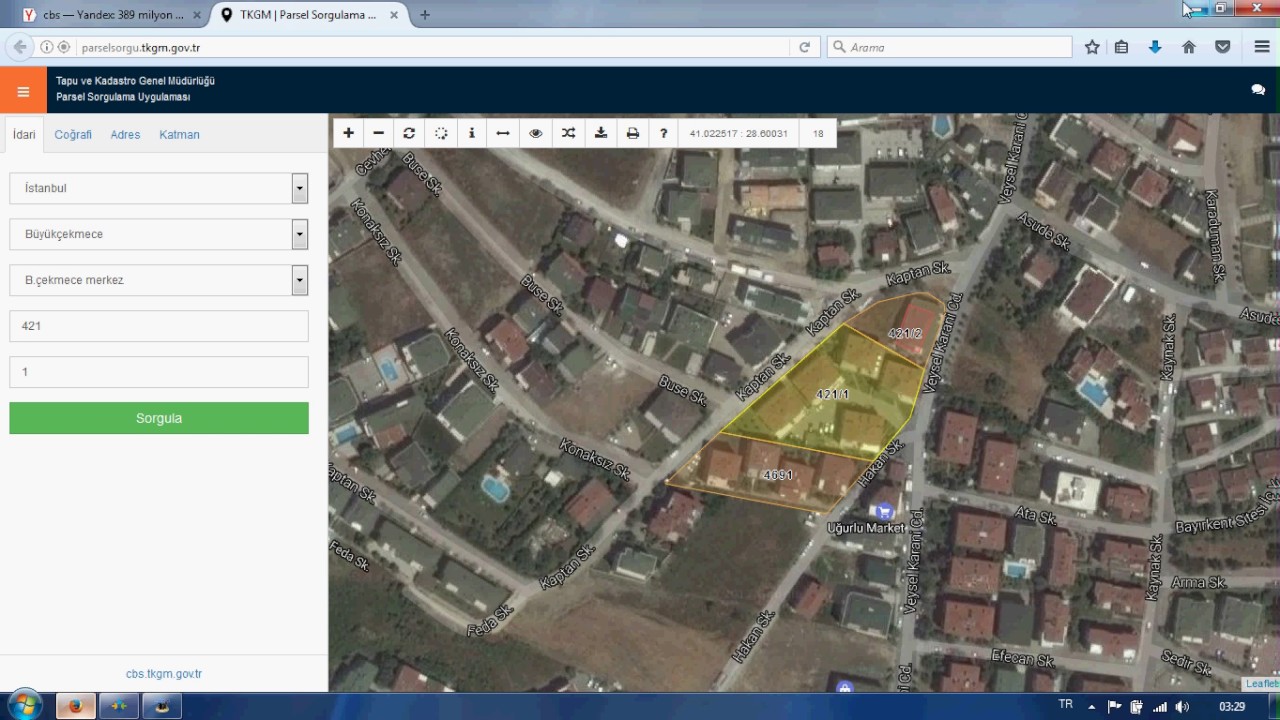Print the map with printer icon
1280x720 pixels.
coord(632,133)
